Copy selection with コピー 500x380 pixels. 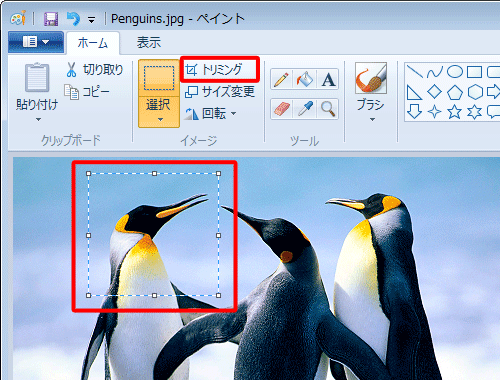(87, 91)
